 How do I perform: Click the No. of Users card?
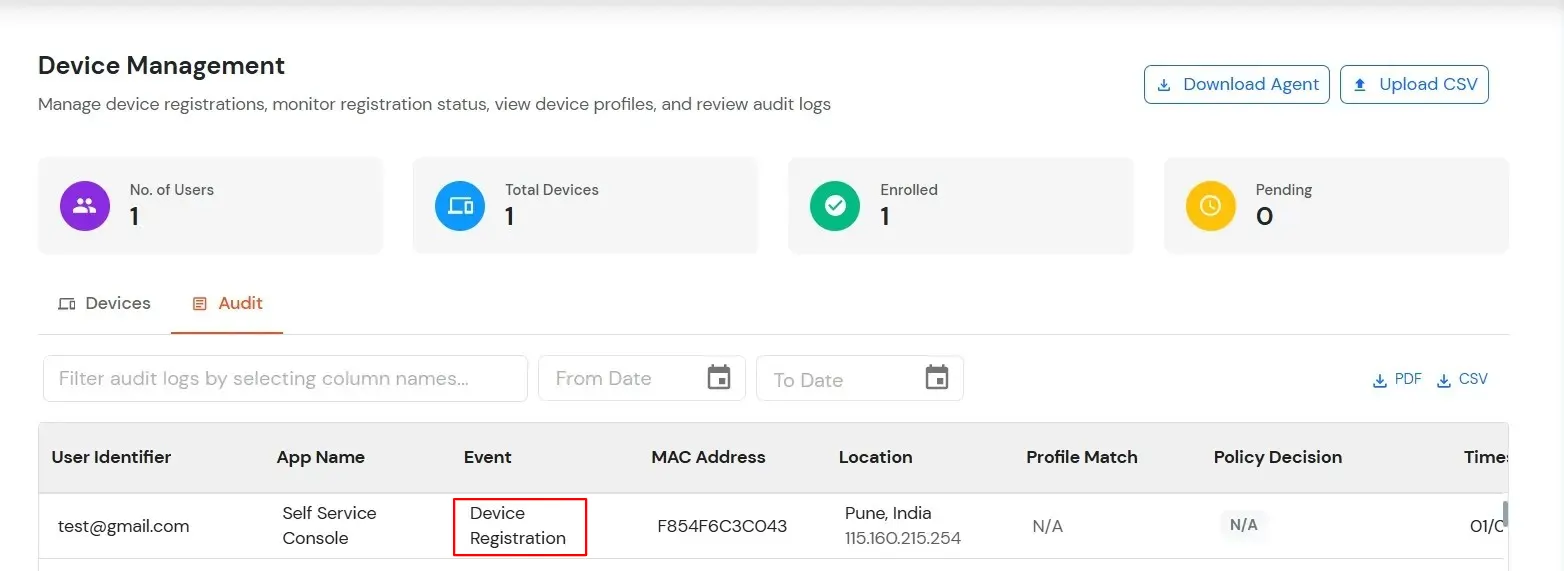click(x=210, y=206)
